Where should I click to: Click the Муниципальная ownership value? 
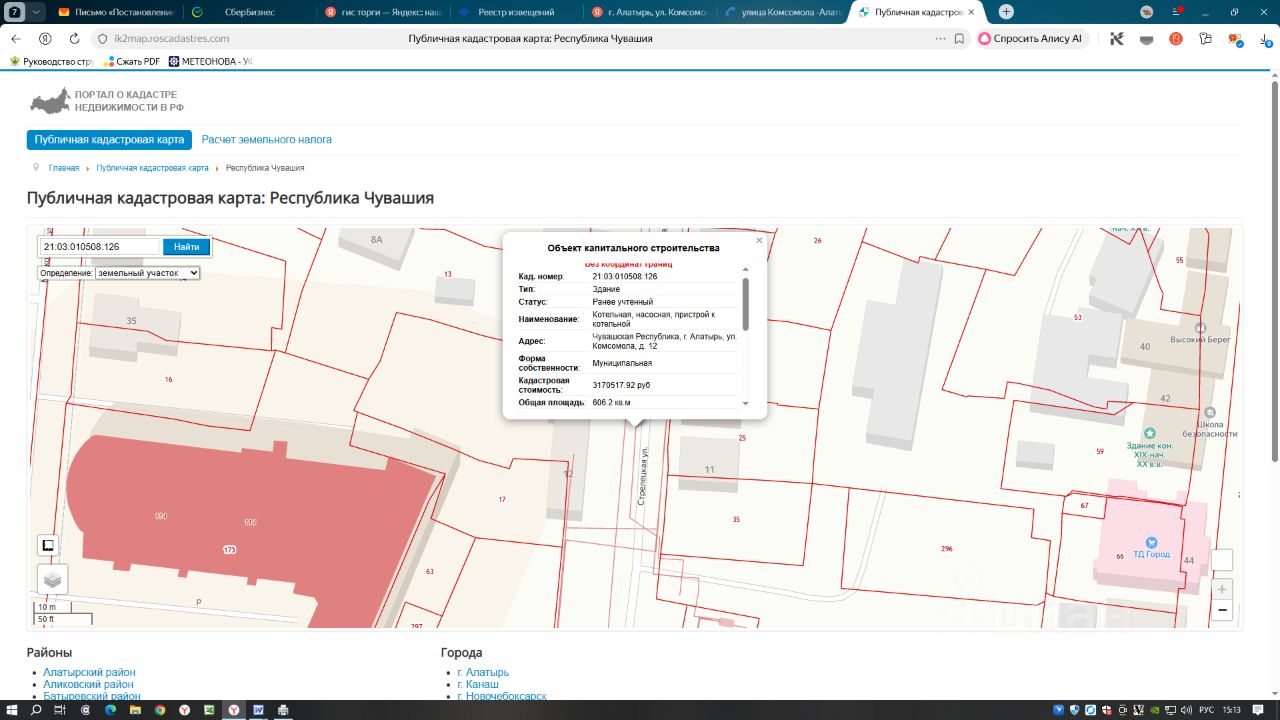pyautogui.click(x=622, y=363)
